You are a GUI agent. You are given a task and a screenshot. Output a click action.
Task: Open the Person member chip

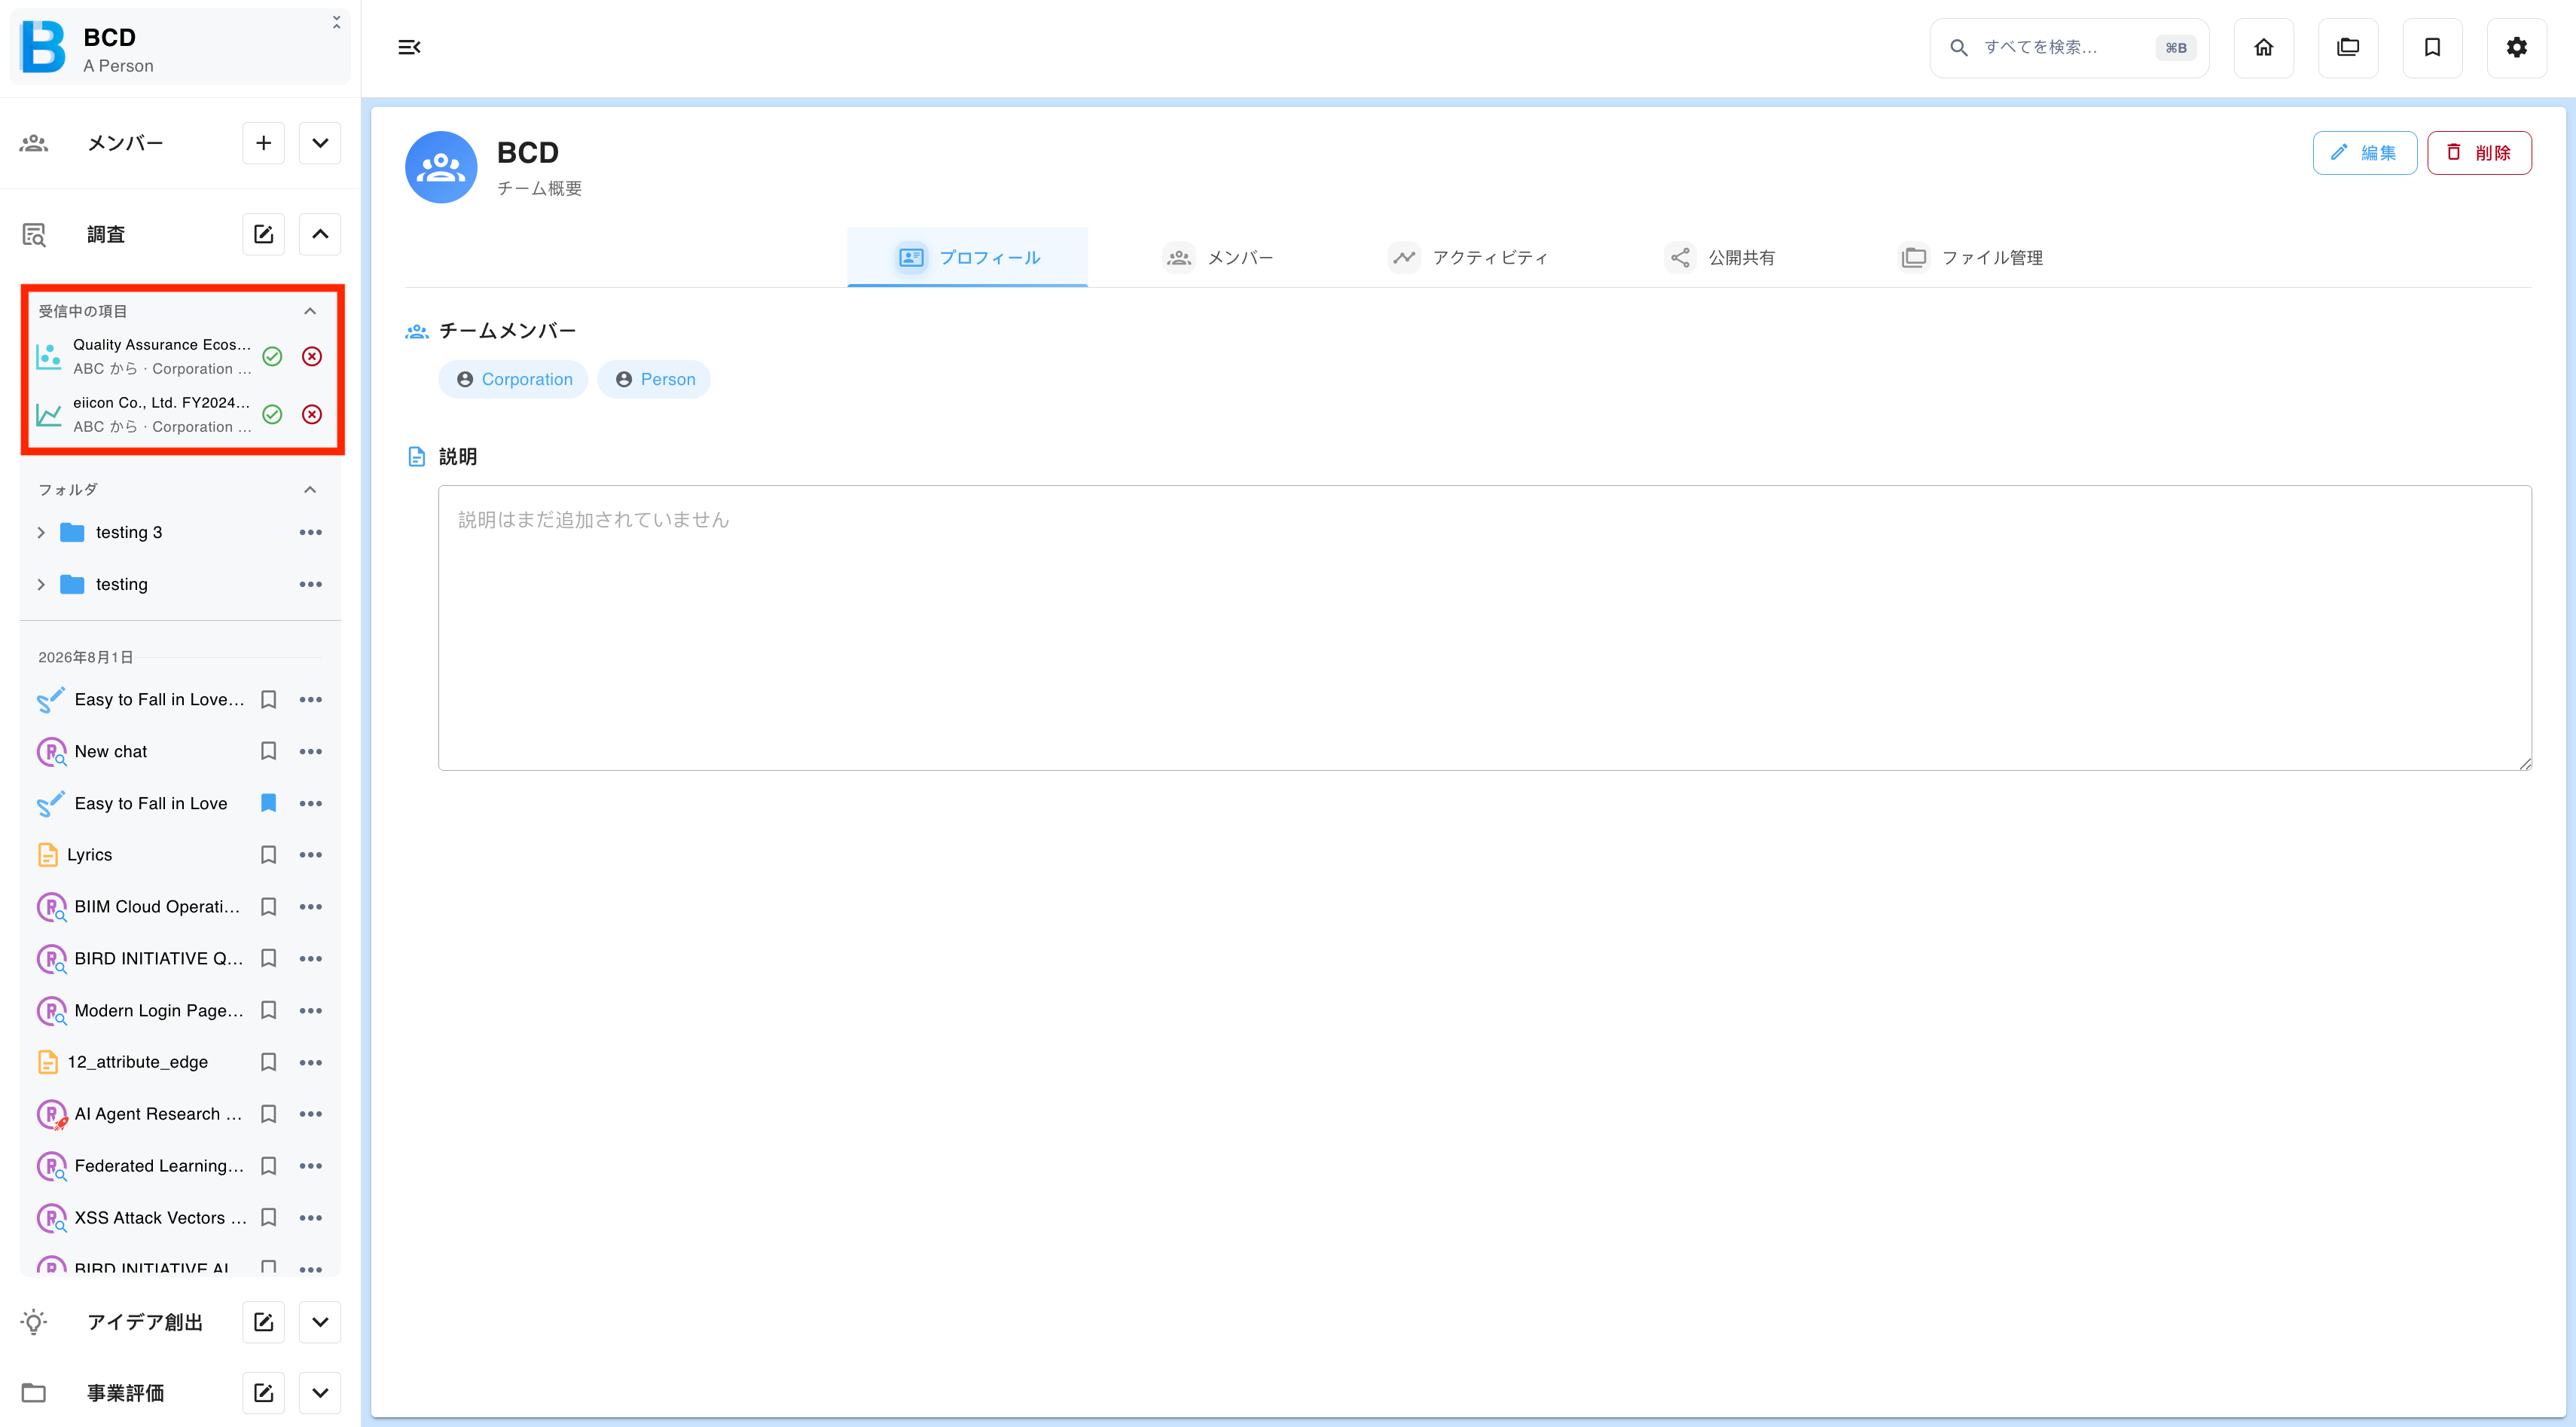(x=654, y=379)
